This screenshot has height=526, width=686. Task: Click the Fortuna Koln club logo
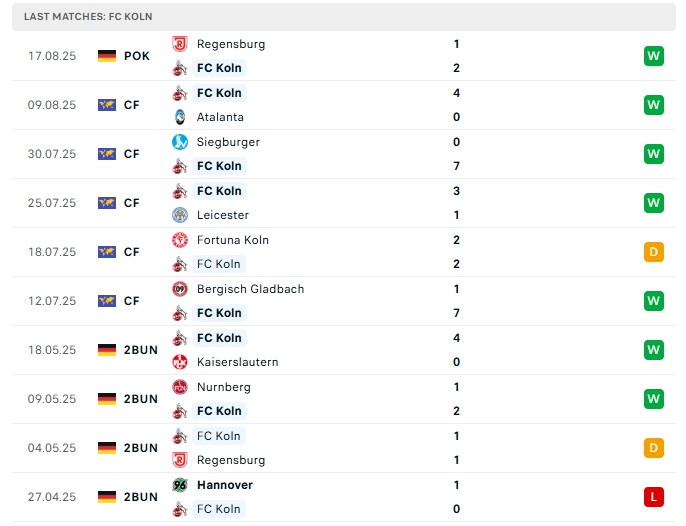coord(180,240)
